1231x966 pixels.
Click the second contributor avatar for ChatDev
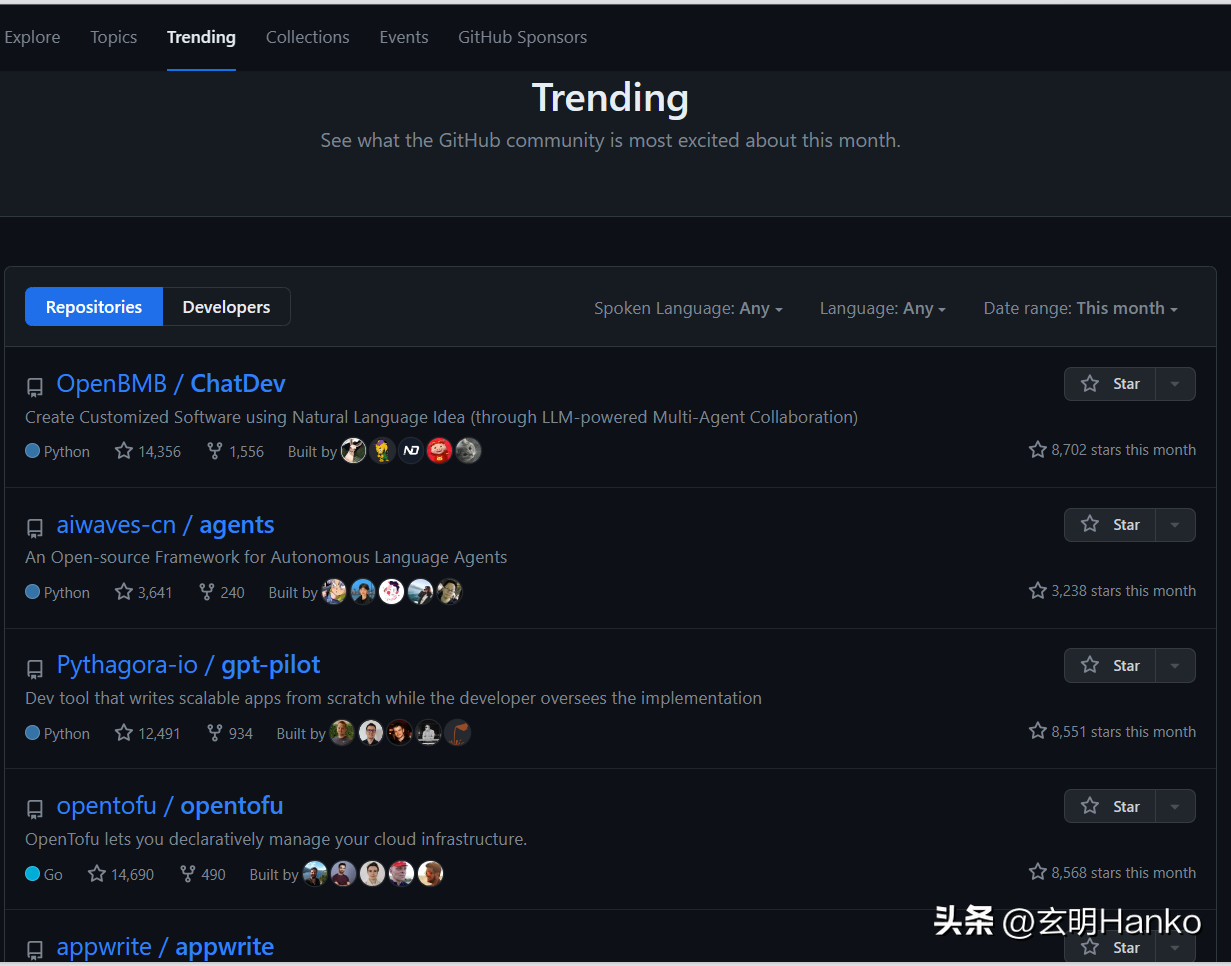click(383, 451)
